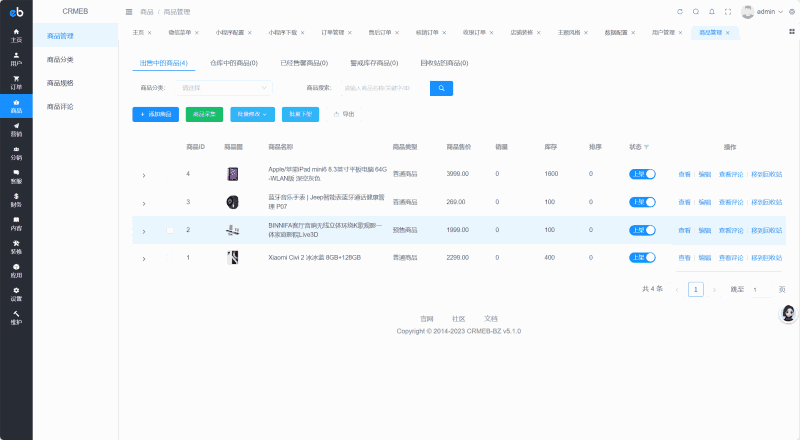Open the notification bell icon

[712, 12]
